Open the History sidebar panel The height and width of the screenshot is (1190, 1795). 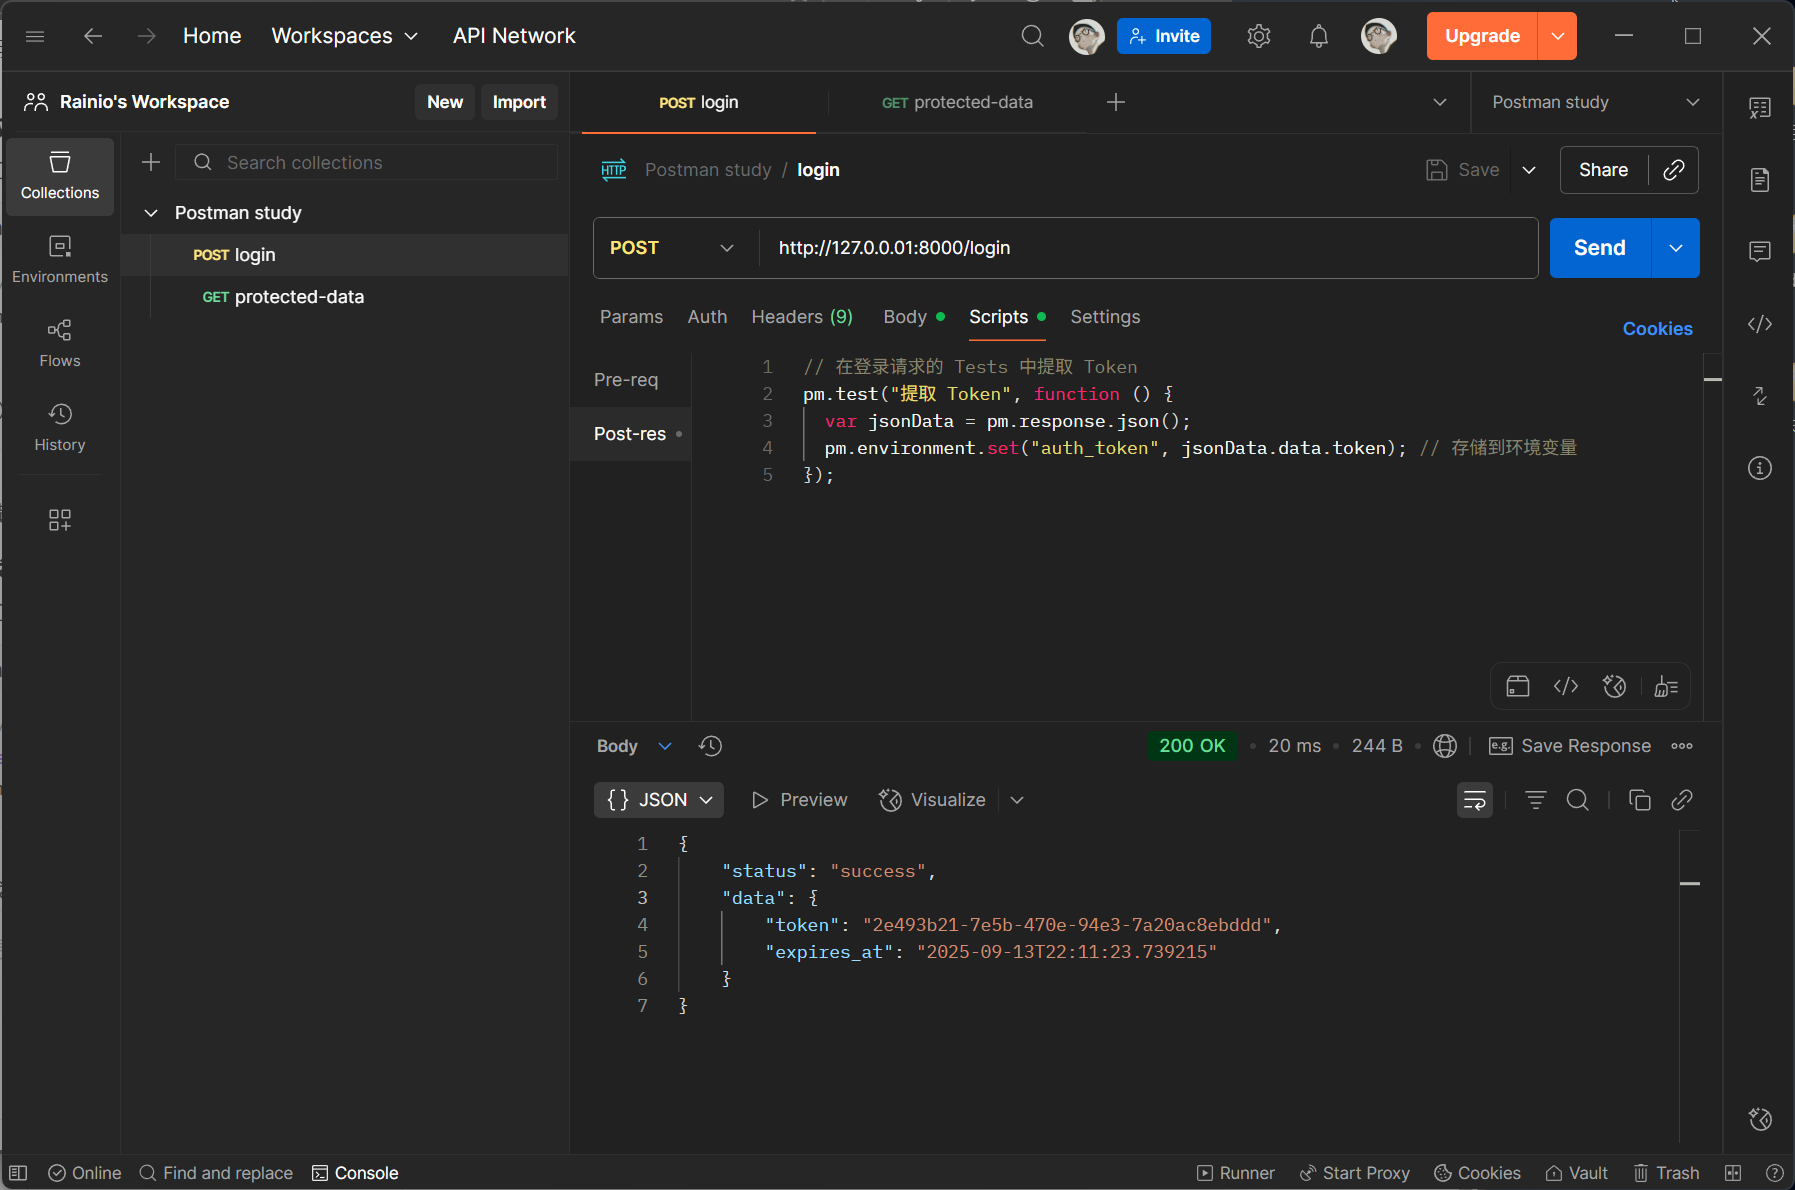point(60,427)
